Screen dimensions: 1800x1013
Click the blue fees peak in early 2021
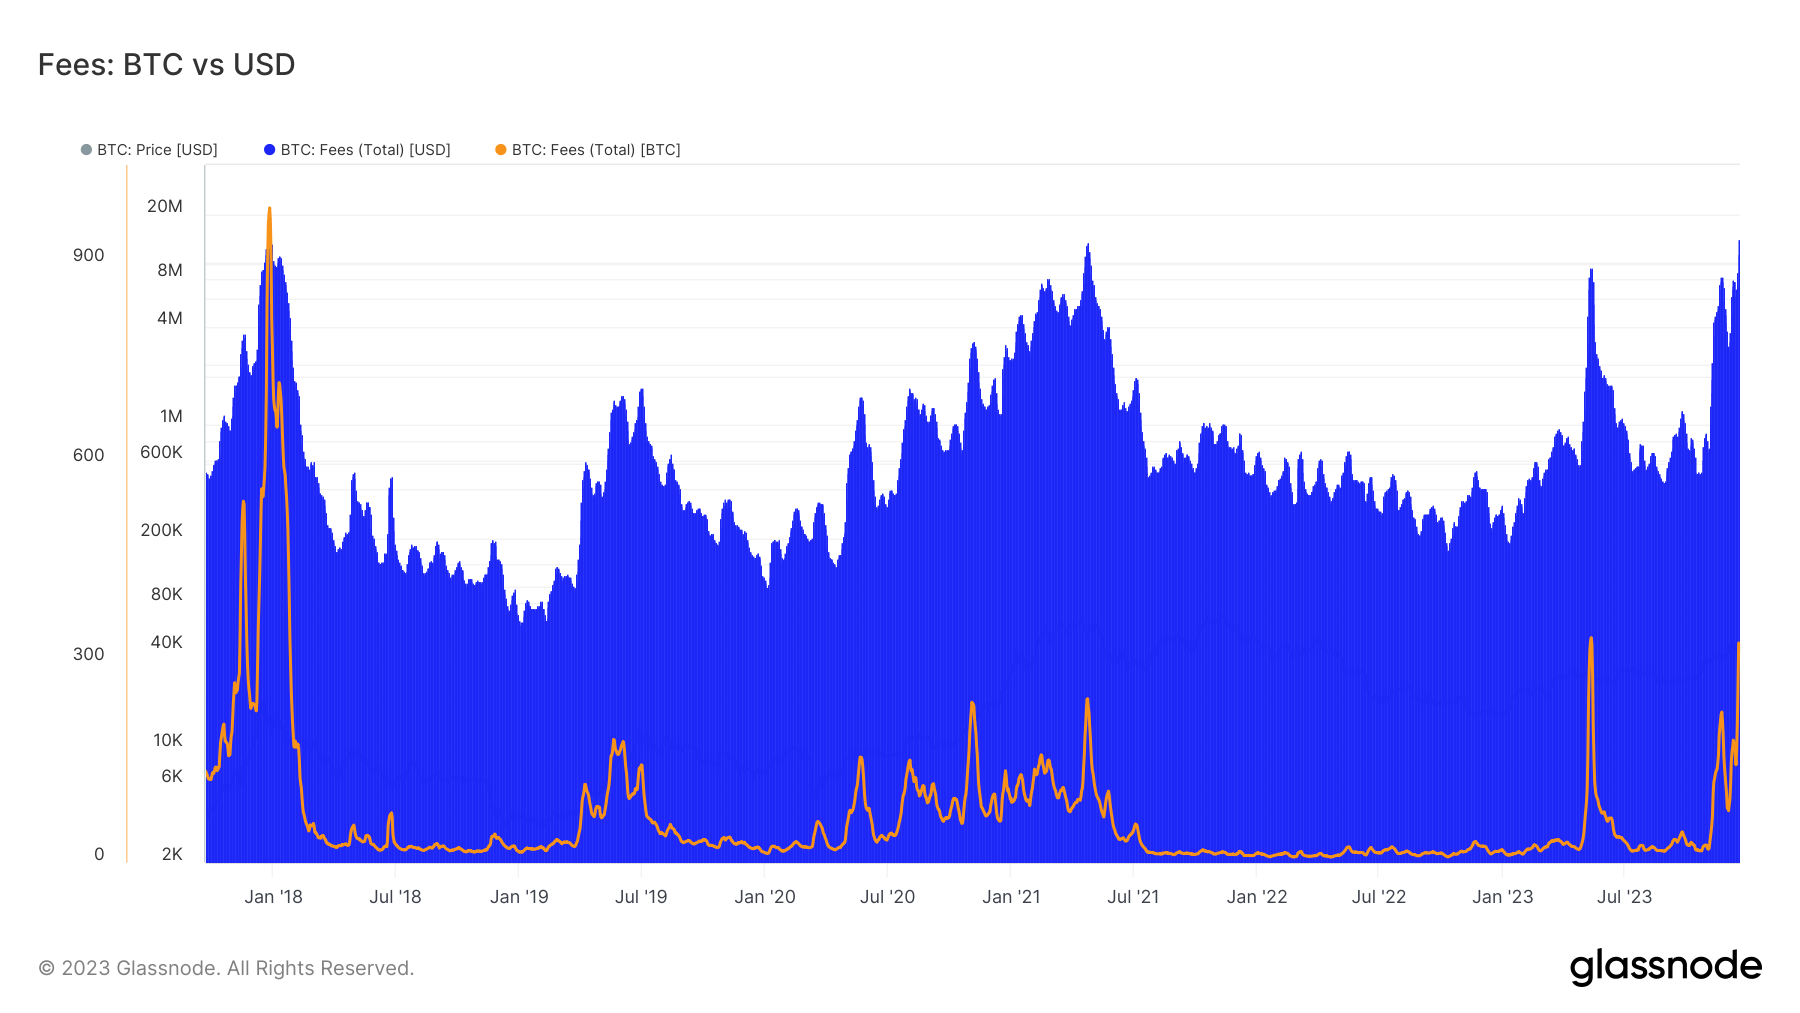(x=1089, y=245)
